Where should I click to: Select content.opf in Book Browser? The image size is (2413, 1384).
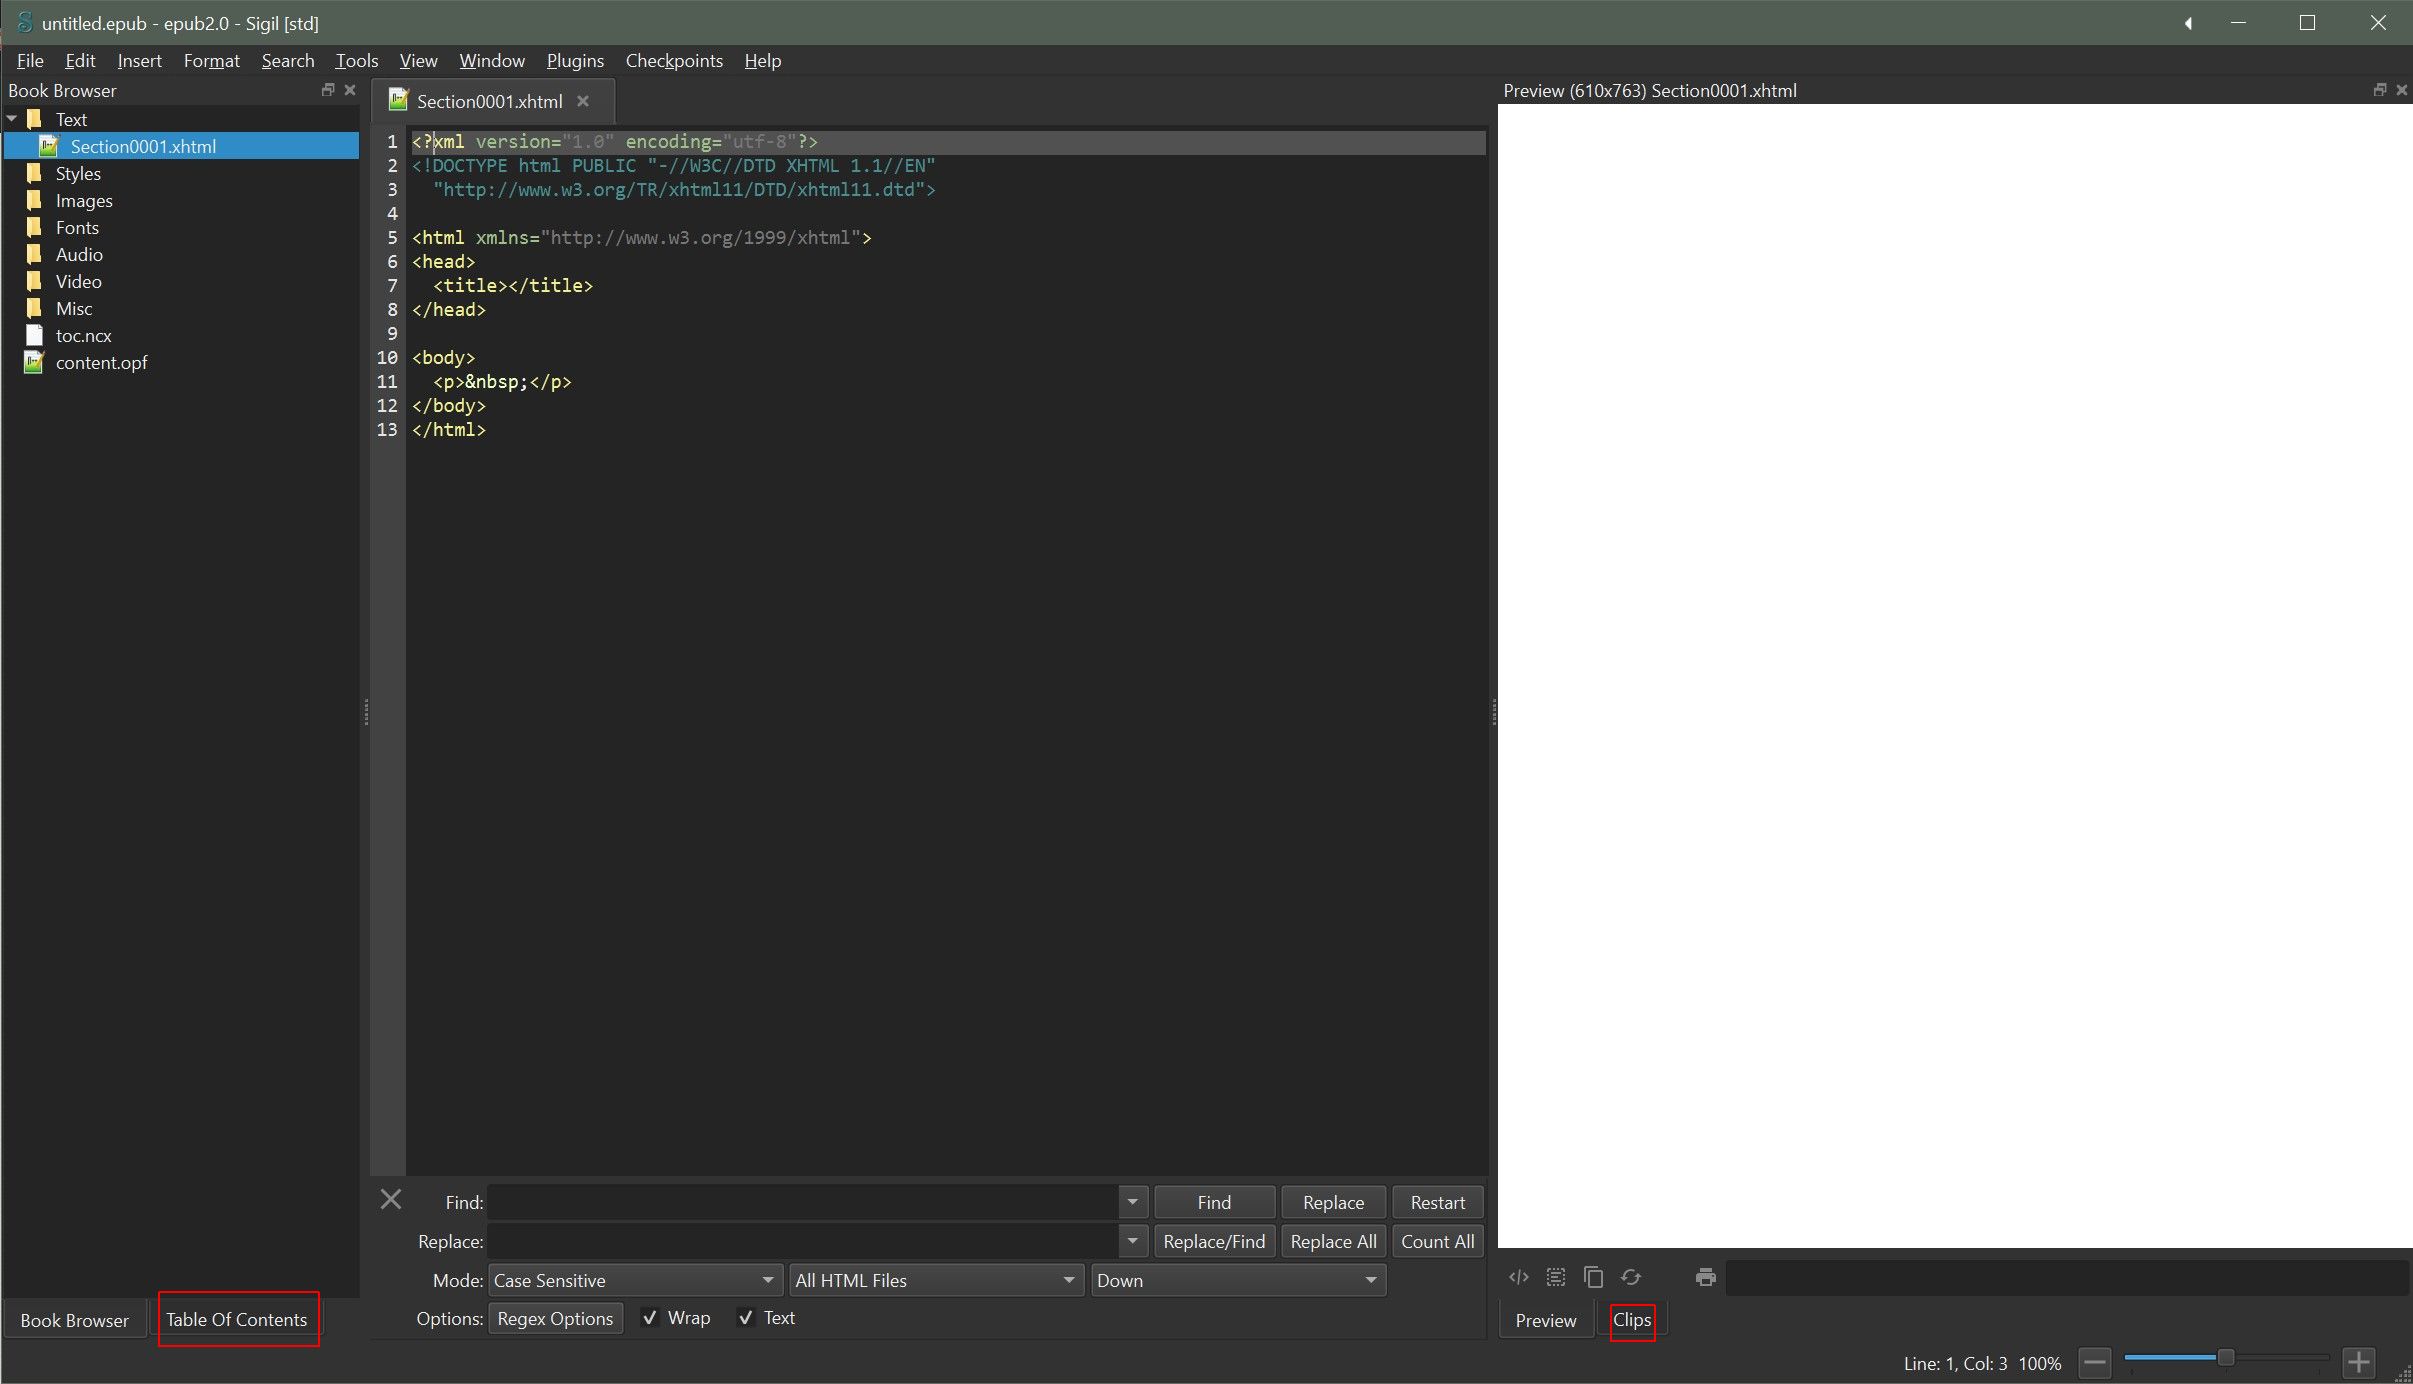click(x=101, y=362)
